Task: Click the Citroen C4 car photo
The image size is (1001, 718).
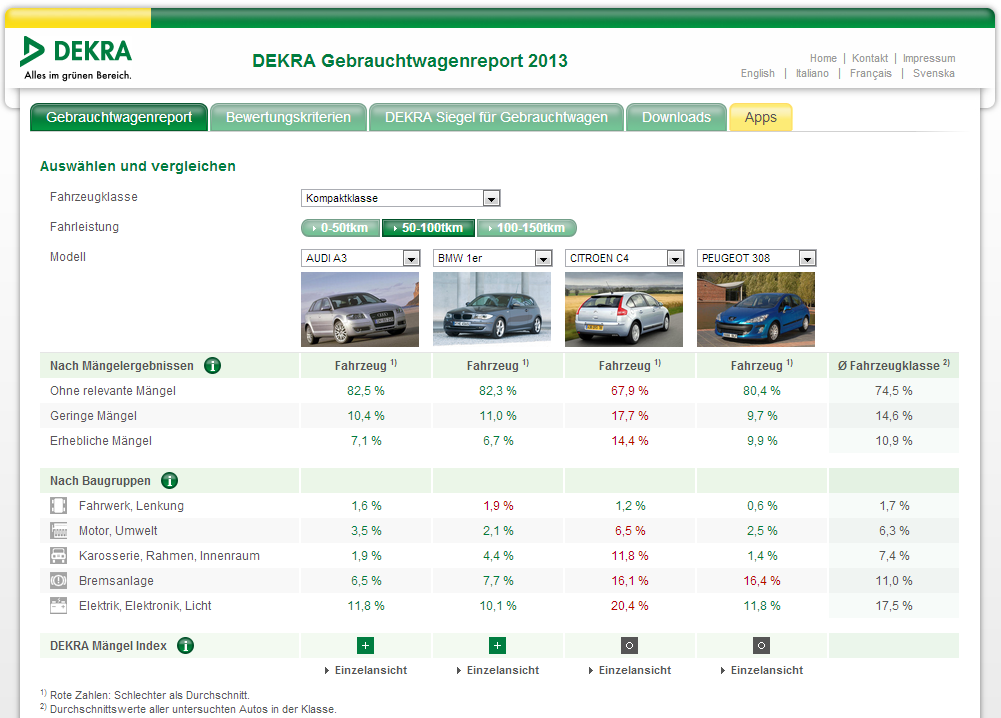Action: pos(624,310)
